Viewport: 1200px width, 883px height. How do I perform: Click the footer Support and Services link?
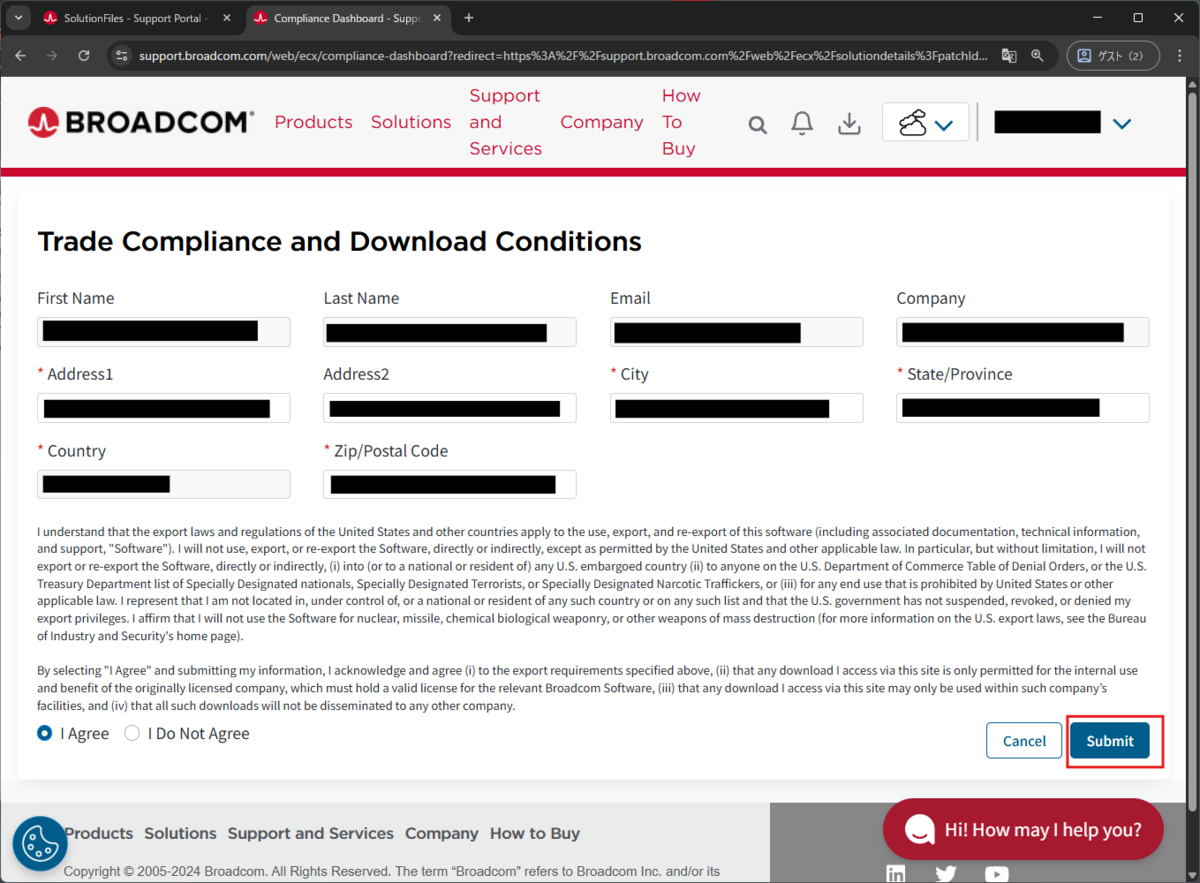pyautogui.click(x=310, y=833)
